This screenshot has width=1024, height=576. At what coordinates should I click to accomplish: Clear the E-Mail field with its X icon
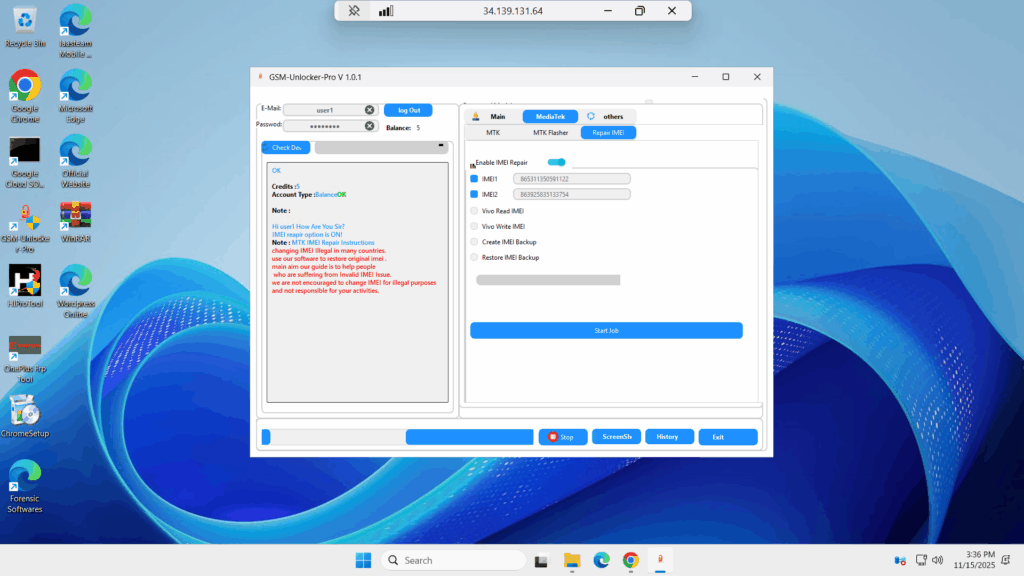(x=369, y=110)
